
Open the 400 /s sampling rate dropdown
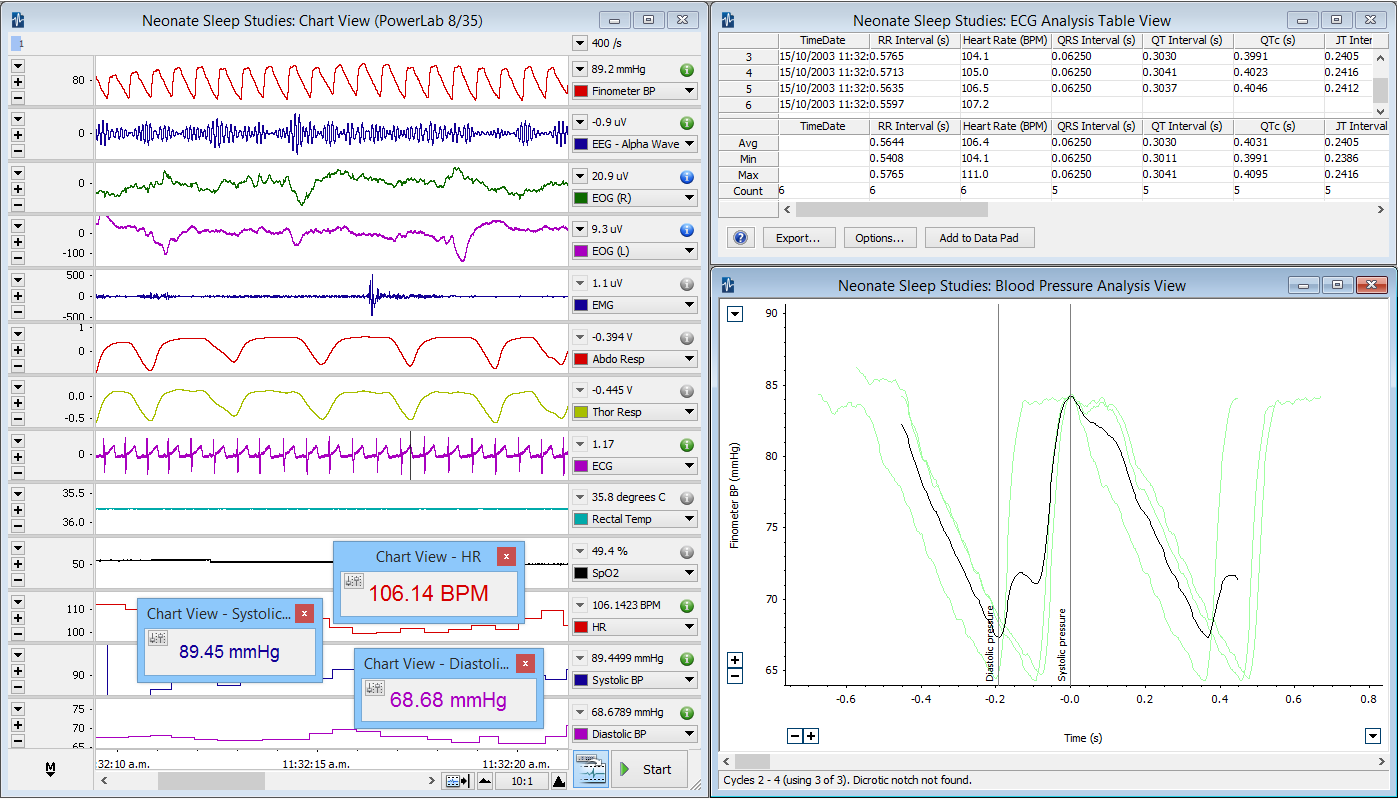579,43
